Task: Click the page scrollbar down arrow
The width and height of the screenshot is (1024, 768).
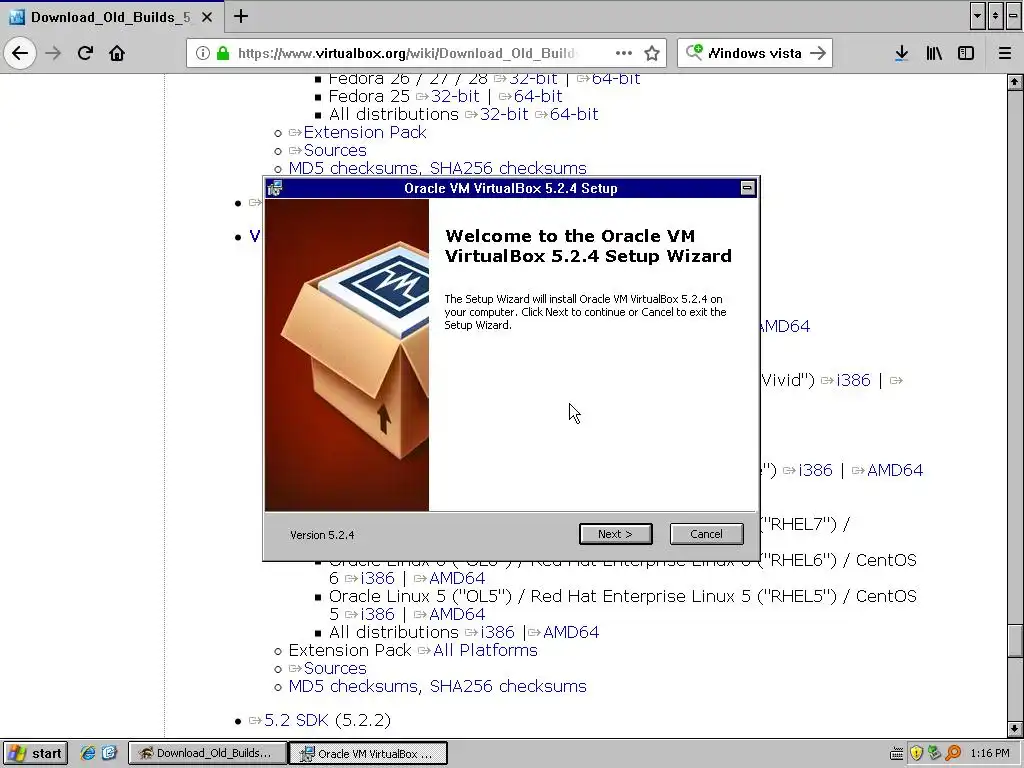Action: [1014, 728]
